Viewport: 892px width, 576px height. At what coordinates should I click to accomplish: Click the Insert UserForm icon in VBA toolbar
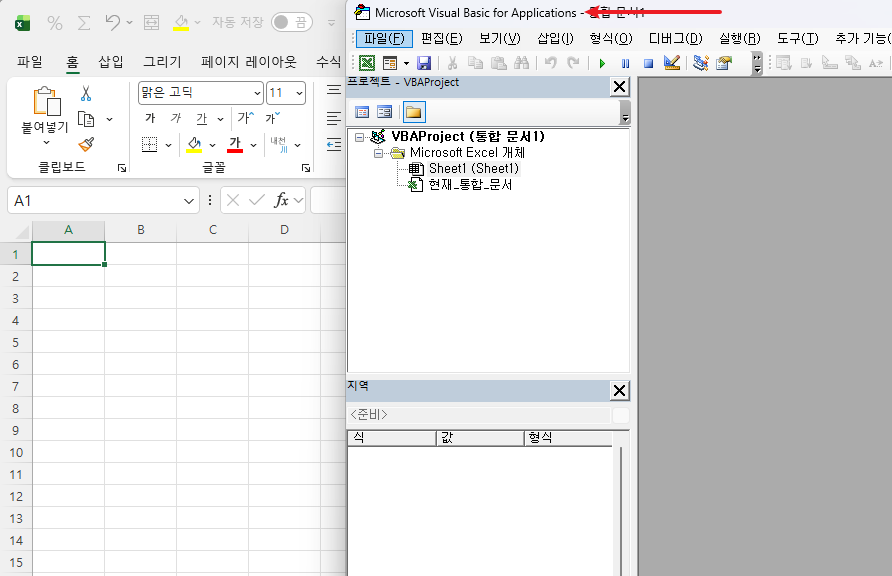pos(390,63)
